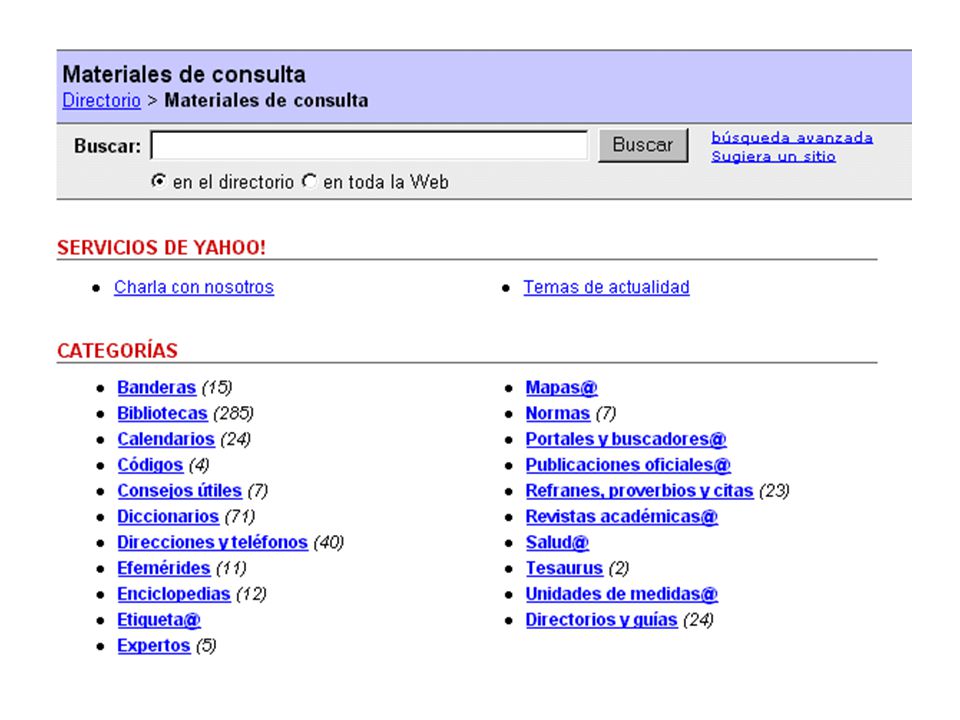960x720 pixels.
Task: Open the Expertos category
Action: 154,645
